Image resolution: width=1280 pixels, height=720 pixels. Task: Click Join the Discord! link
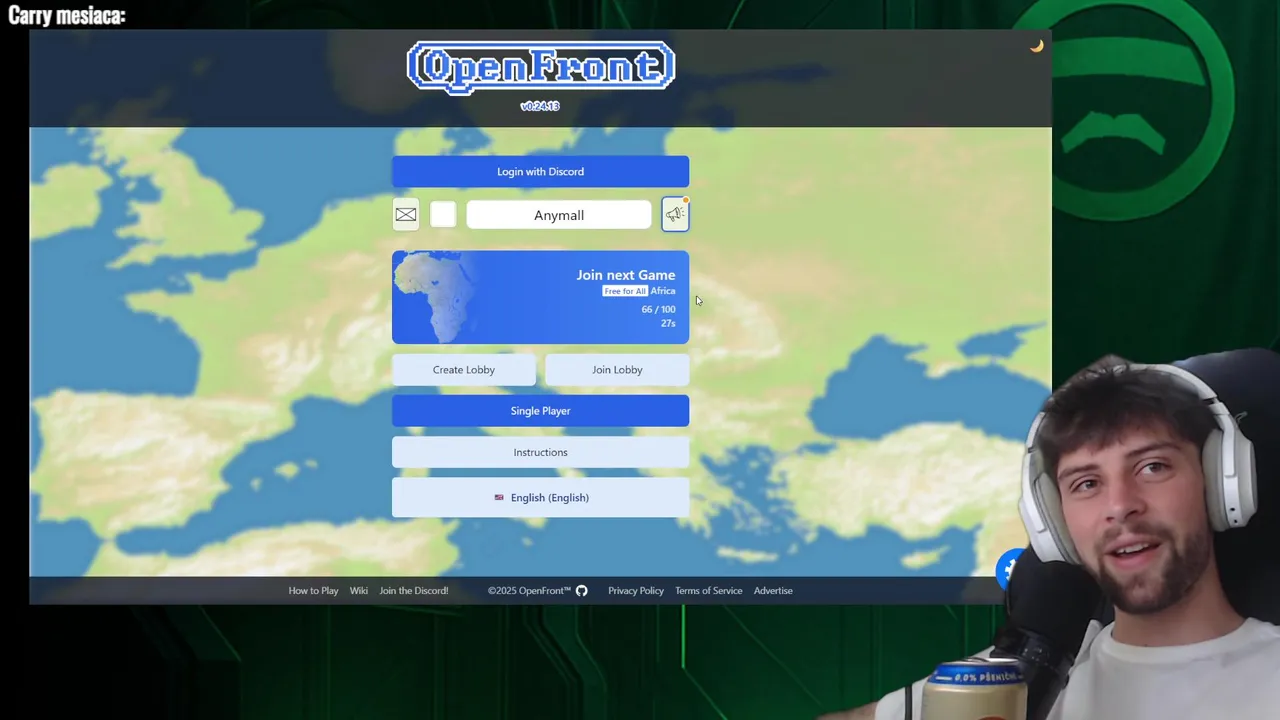(x=414, y=591)
